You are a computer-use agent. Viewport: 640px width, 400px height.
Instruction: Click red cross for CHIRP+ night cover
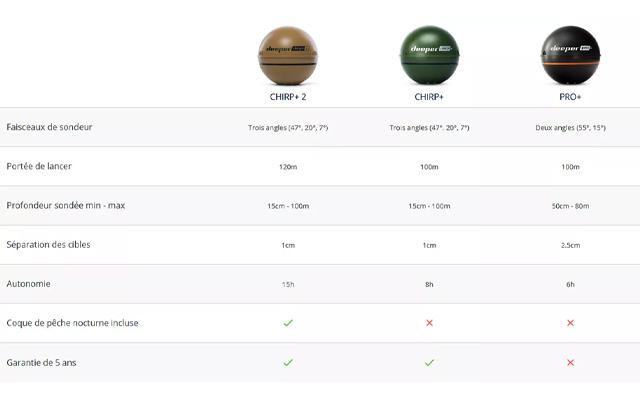[429, 323]
